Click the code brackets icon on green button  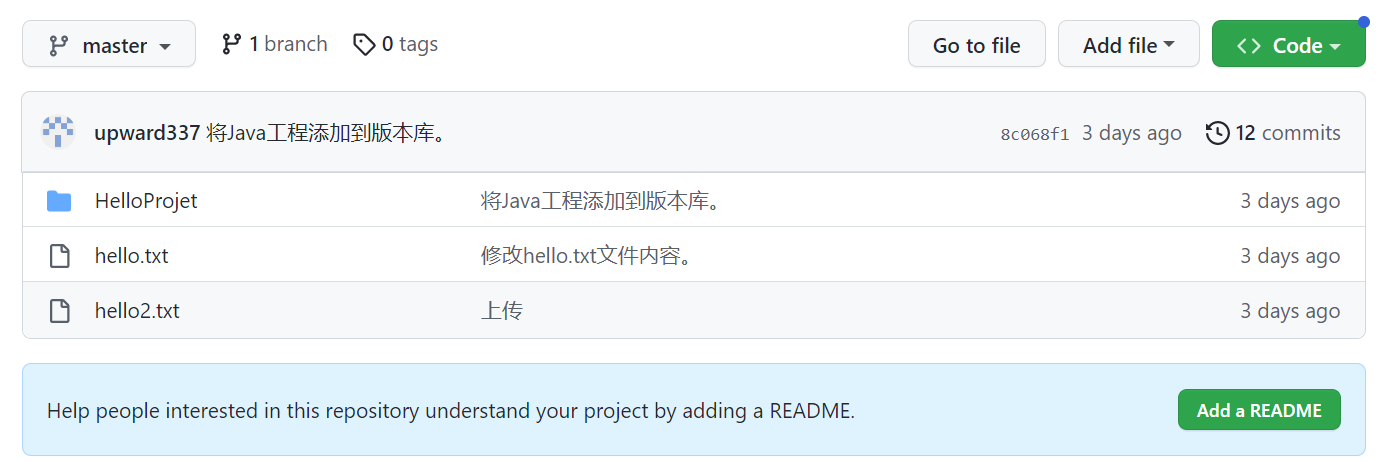(x=1249, y=45)
